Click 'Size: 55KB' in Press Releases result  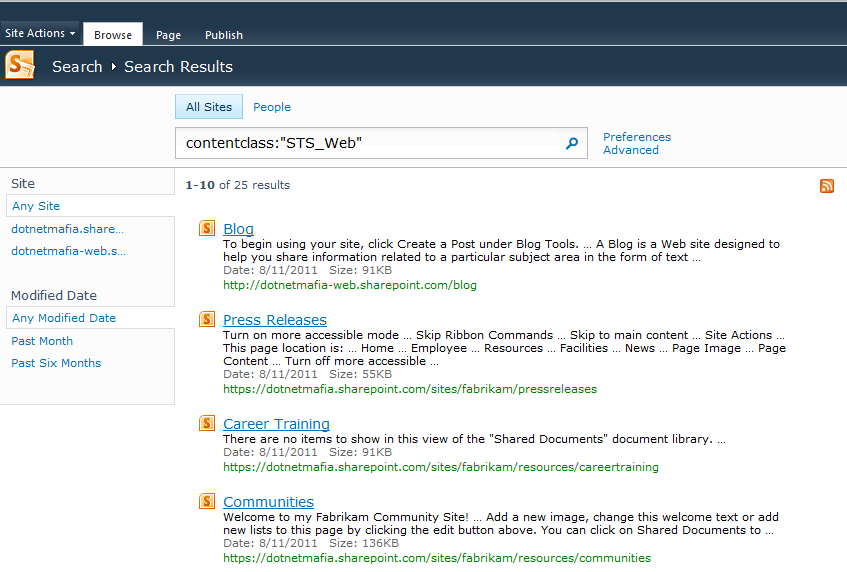click(360, 374)
